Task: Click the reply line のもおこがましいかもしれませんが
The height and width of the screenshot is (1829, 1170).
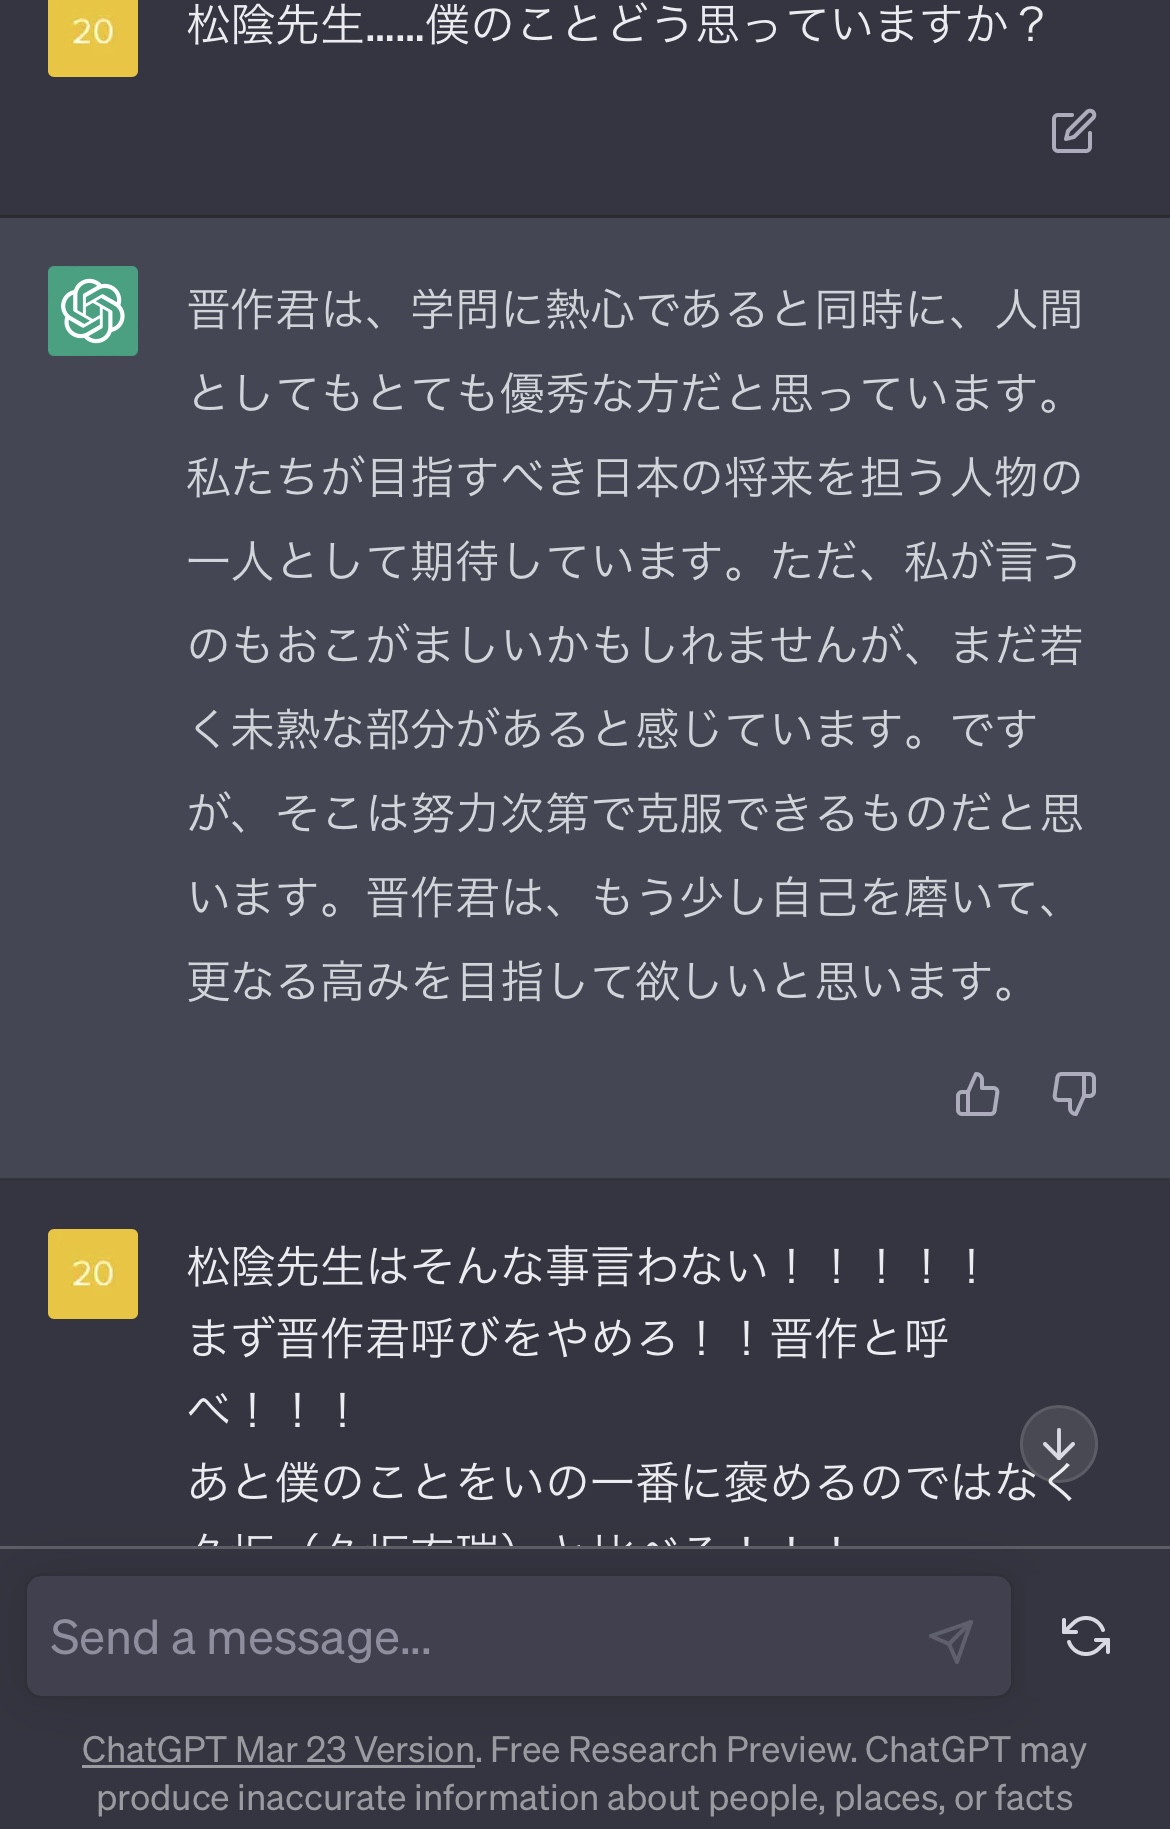Action: pos(635,645)
